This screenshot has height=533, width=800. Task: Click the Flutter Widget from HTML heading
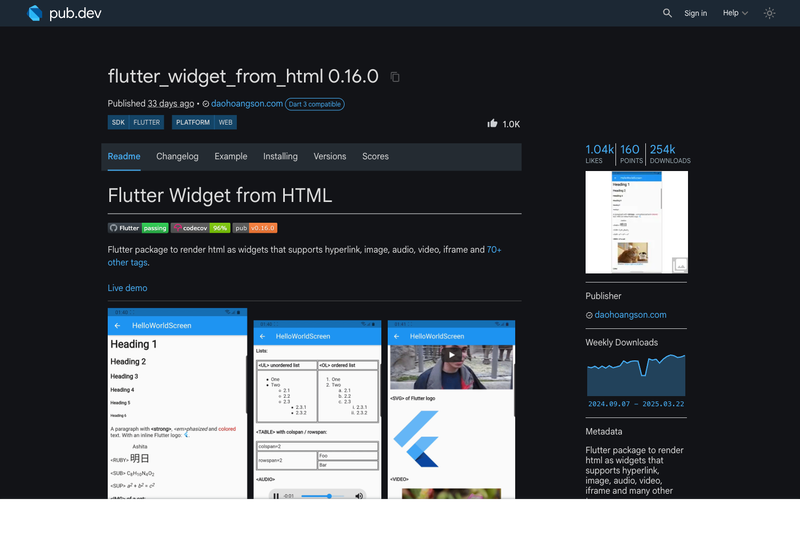220,195
